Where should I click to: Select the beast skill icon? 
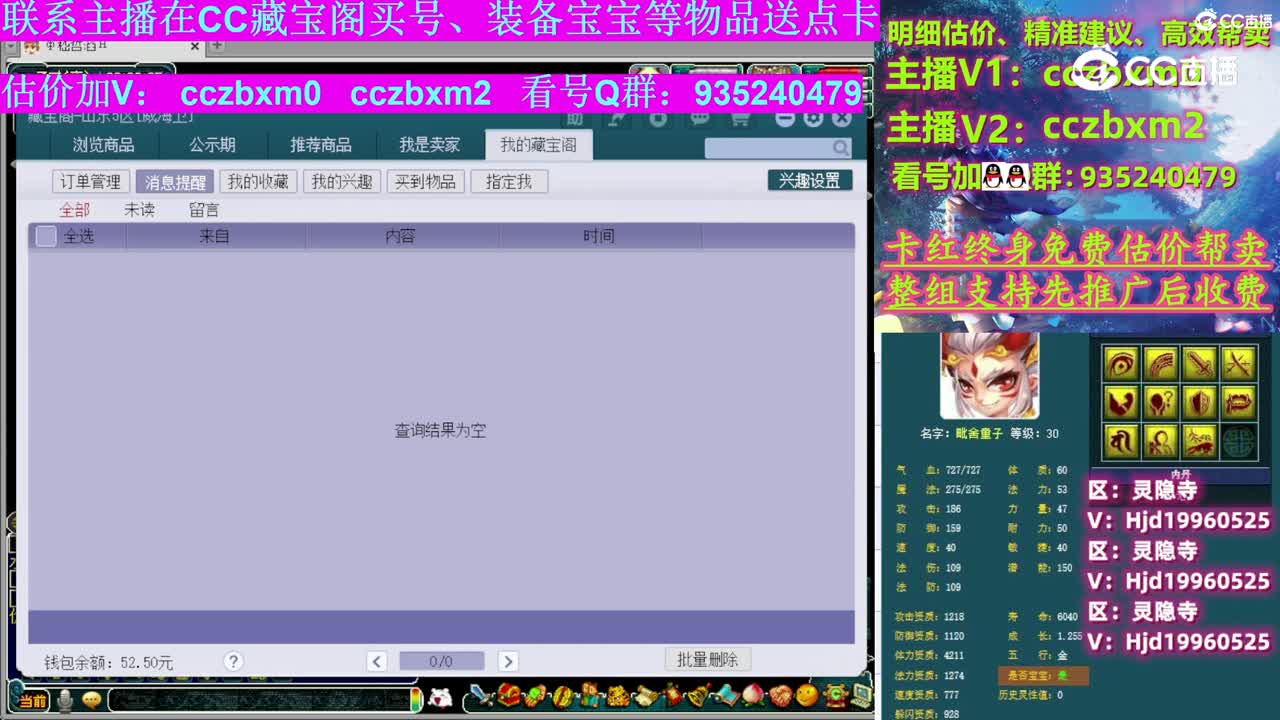tap(1200, 441)
